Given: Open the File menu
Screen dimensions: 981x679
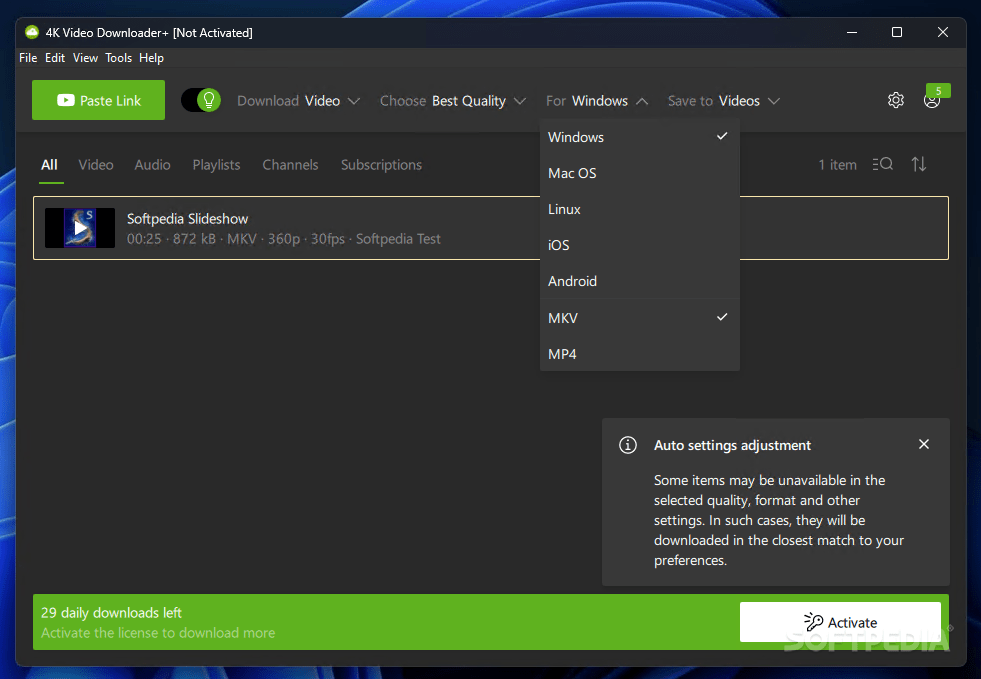Looking at the screenshot, I should point(28,58).
